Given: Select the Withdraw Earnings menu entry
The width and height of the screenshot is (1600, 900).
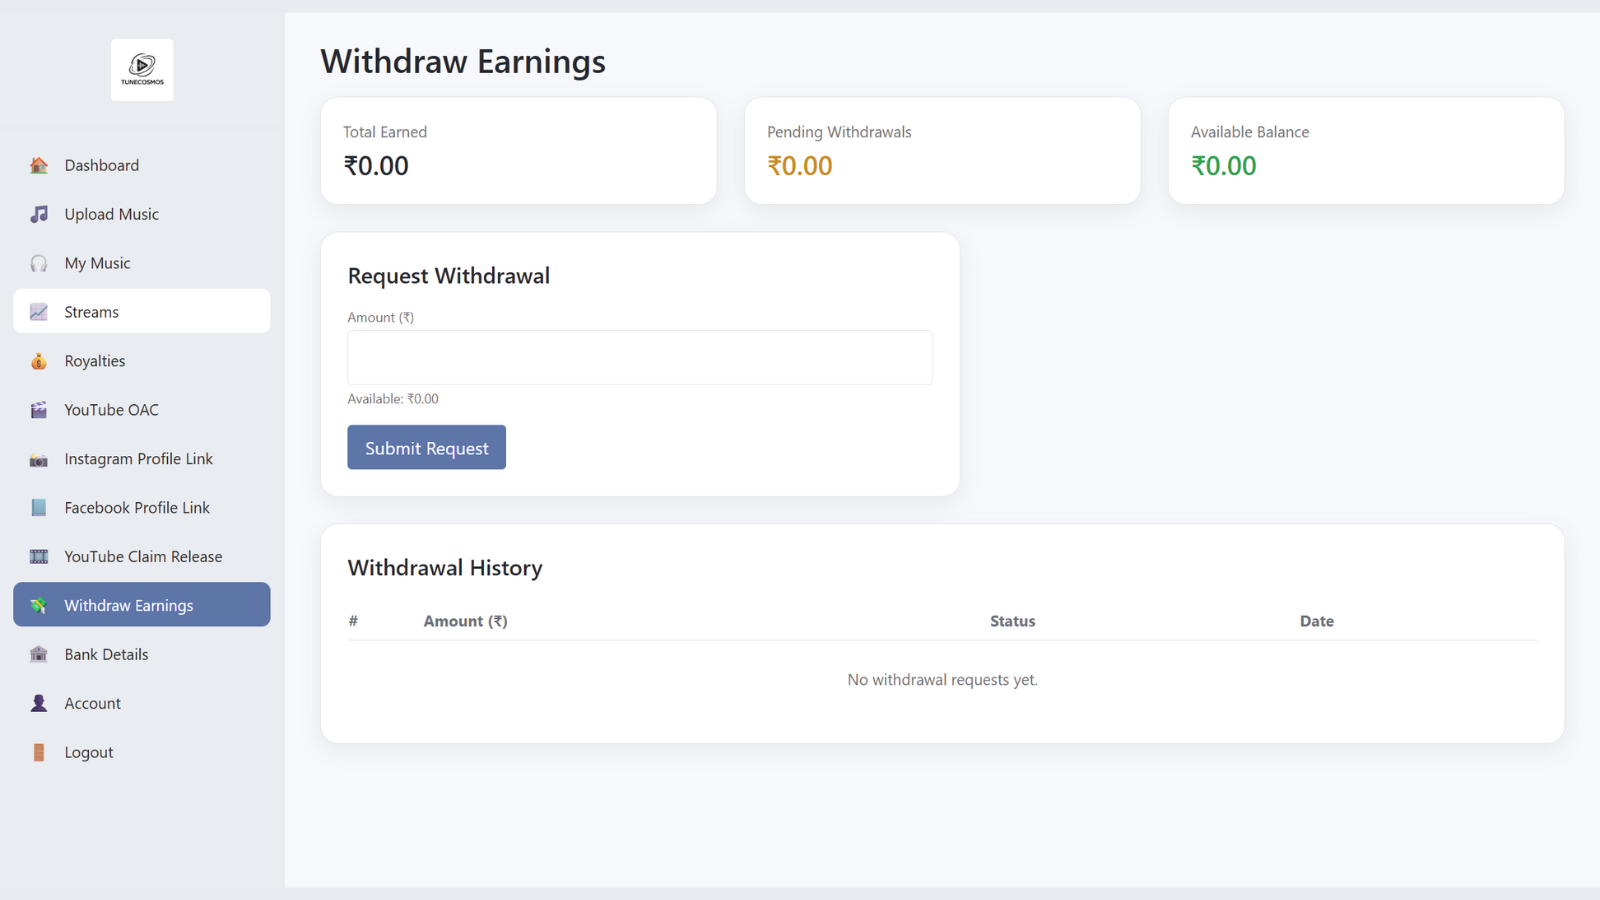Looking at the screenshot, I should coord(128,604).
